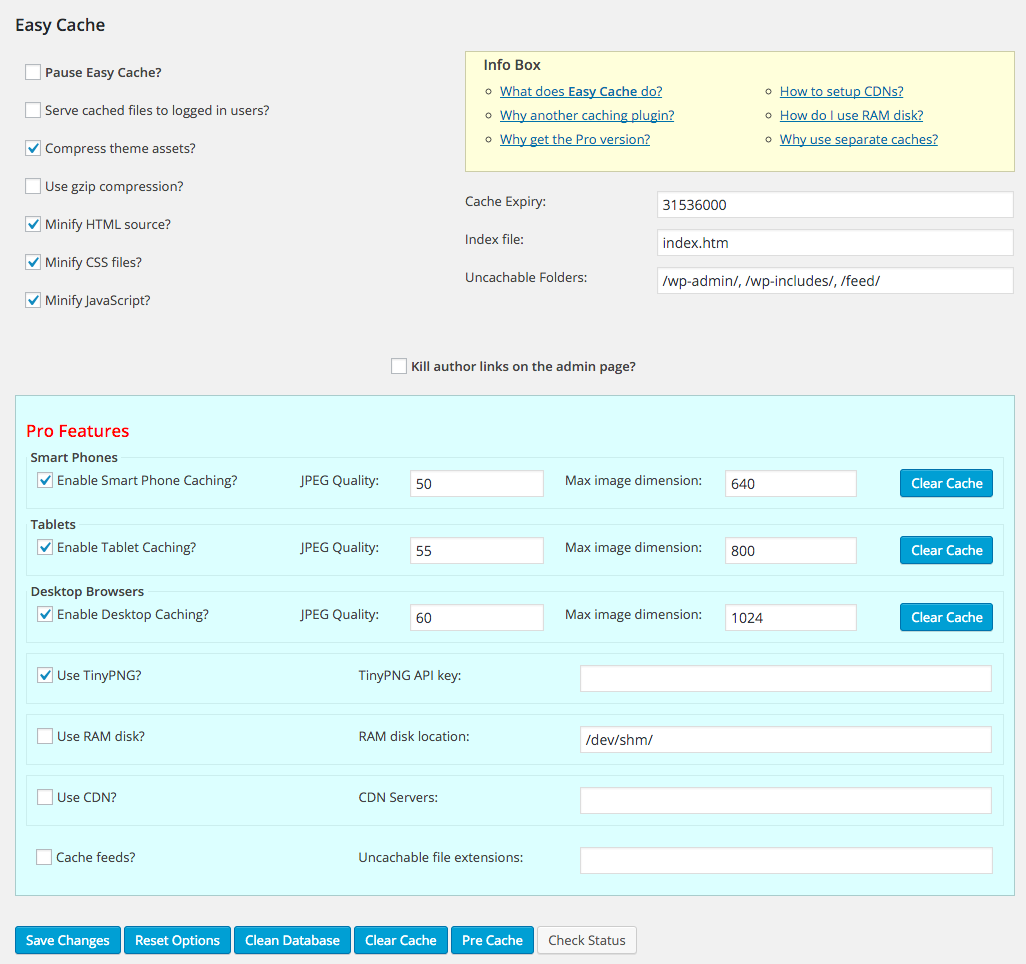The height and width of the screenshot is (964, 1026).
Task: Uncheck Compress theme assets
Action: (x=33, y=148)
